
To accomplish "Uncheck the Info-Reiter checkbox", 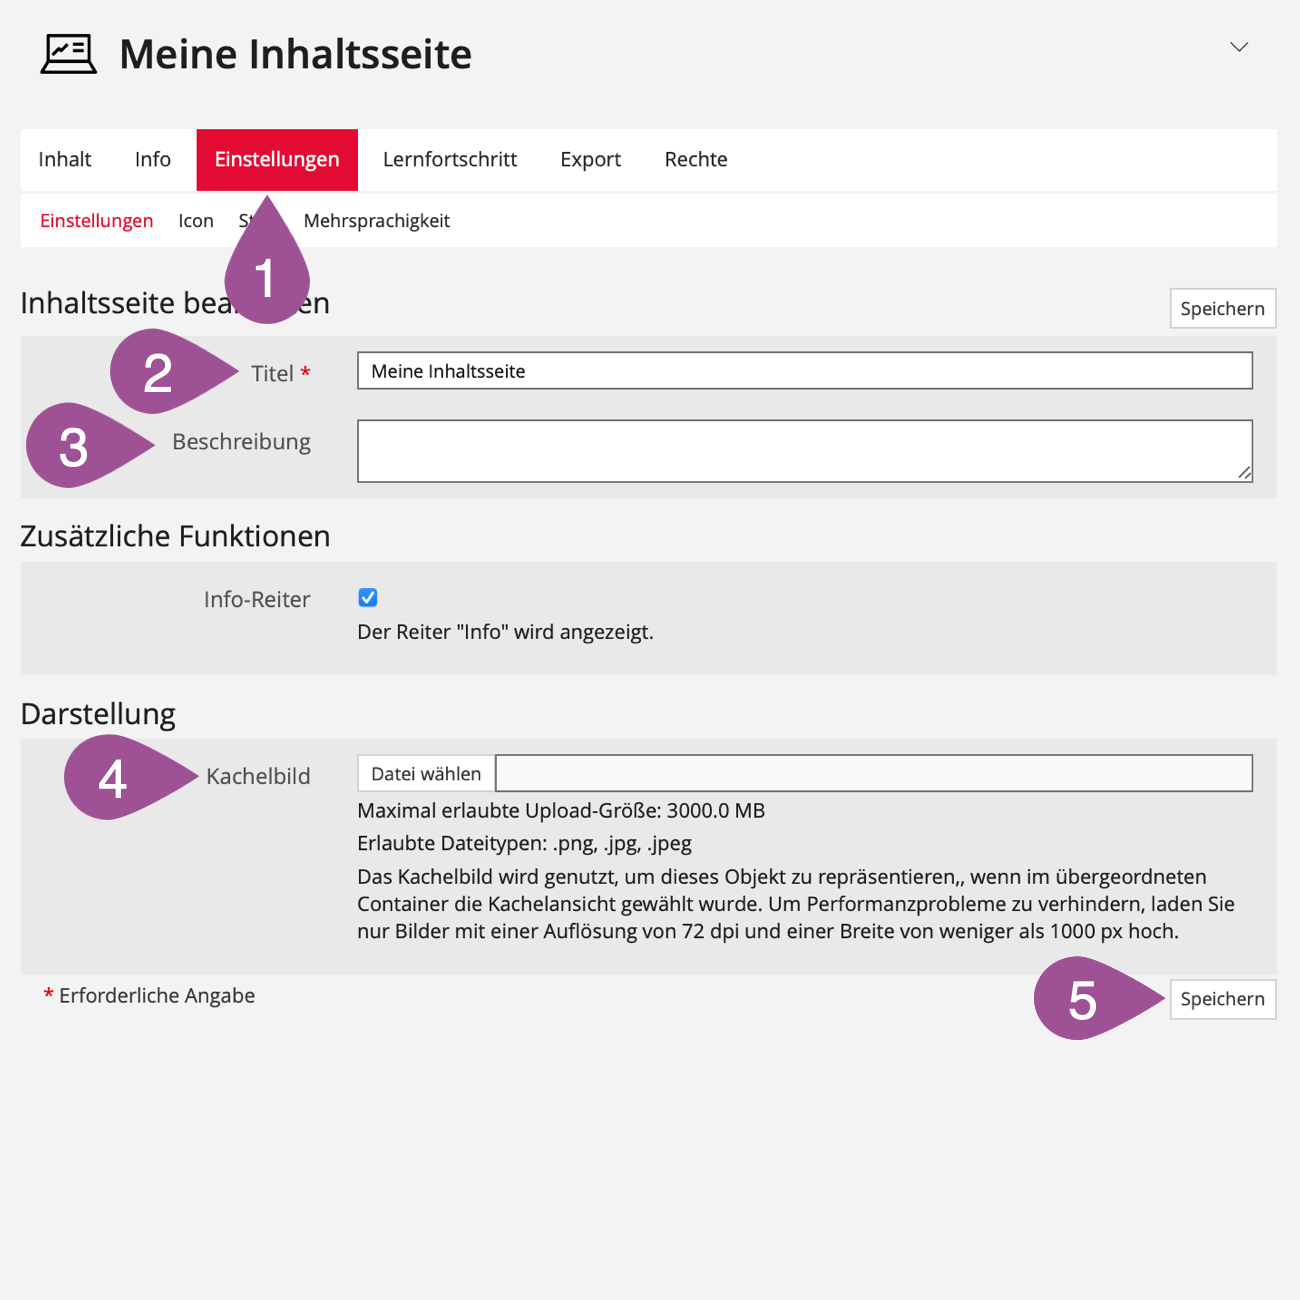I will coord(368,598).
